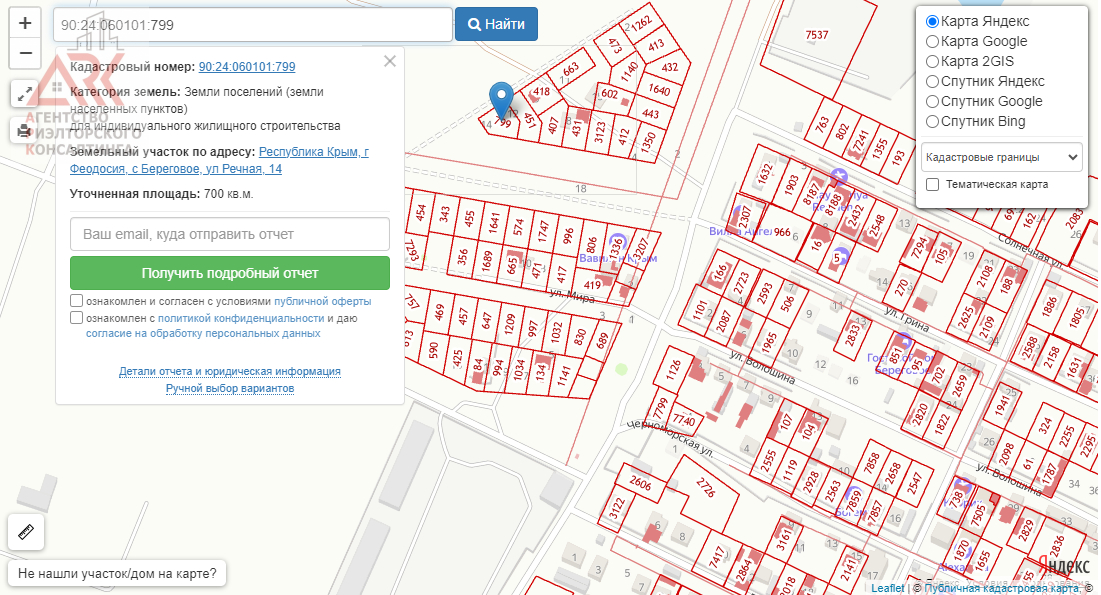Switch to Спутник Яндекс layer
The image size is (1101, 595).
[933, 81]
